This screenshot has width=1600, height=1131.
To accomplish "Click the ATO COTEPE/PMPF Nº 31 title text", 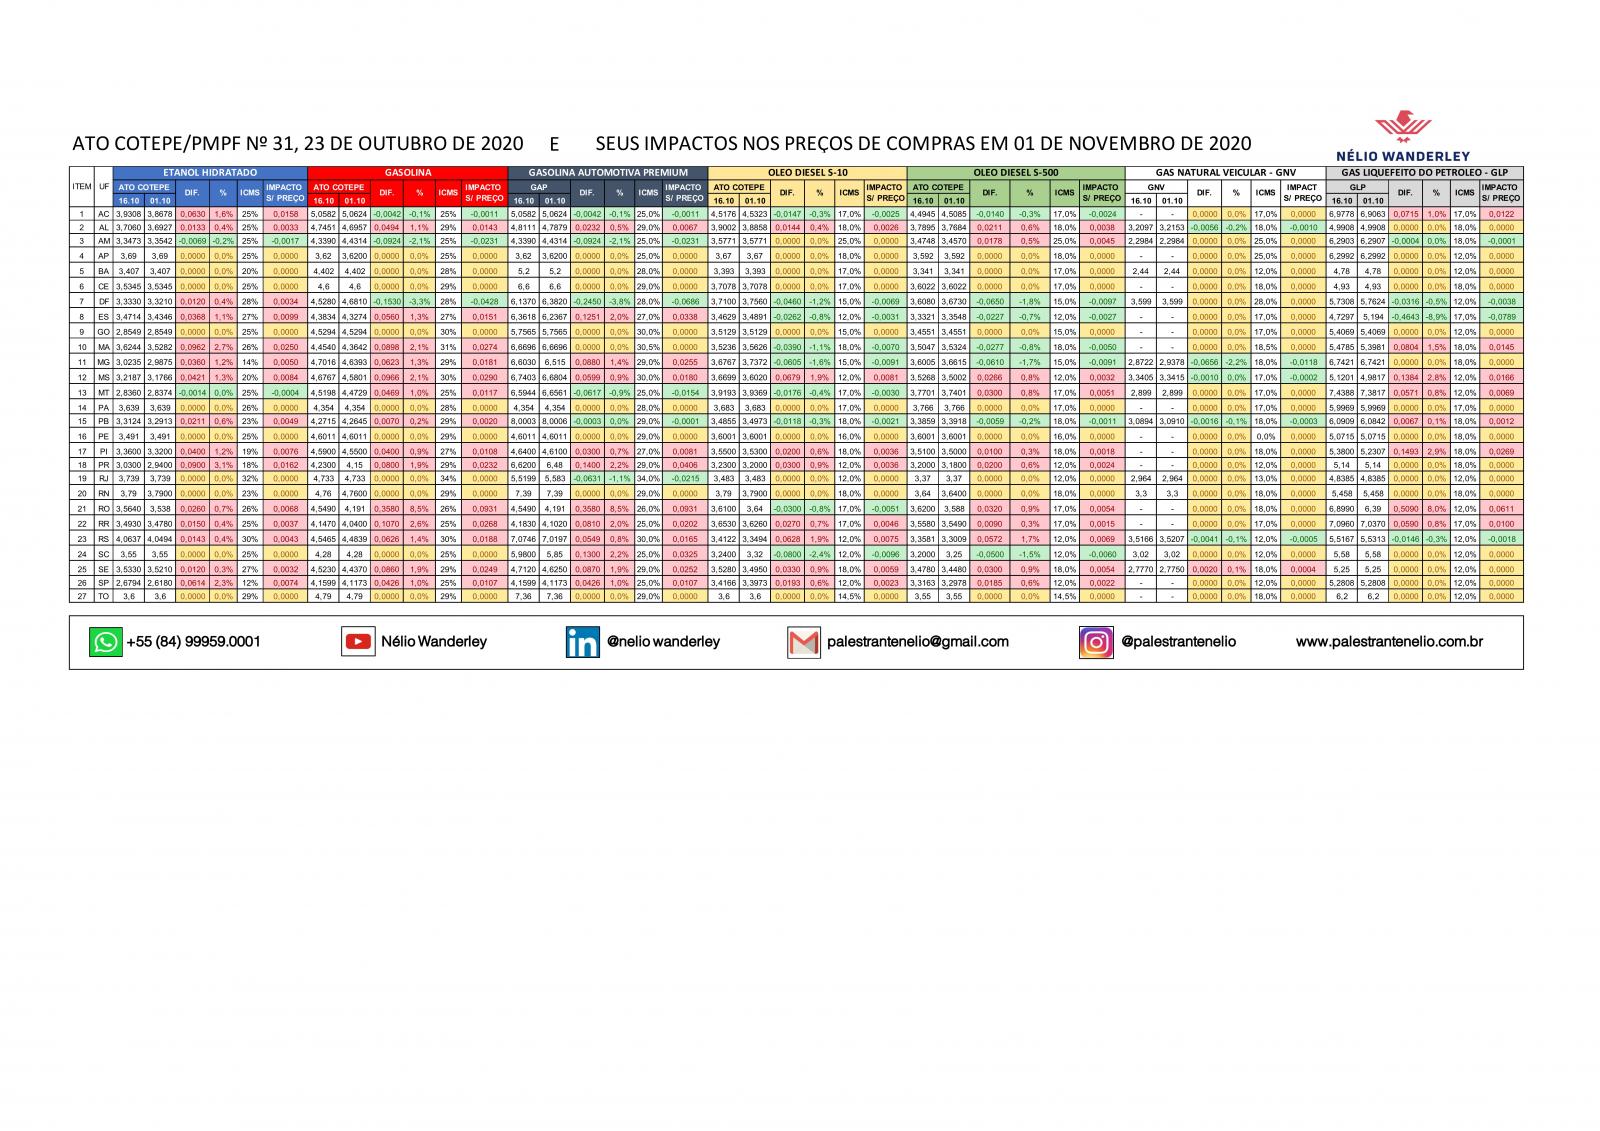I will point(298,143).
